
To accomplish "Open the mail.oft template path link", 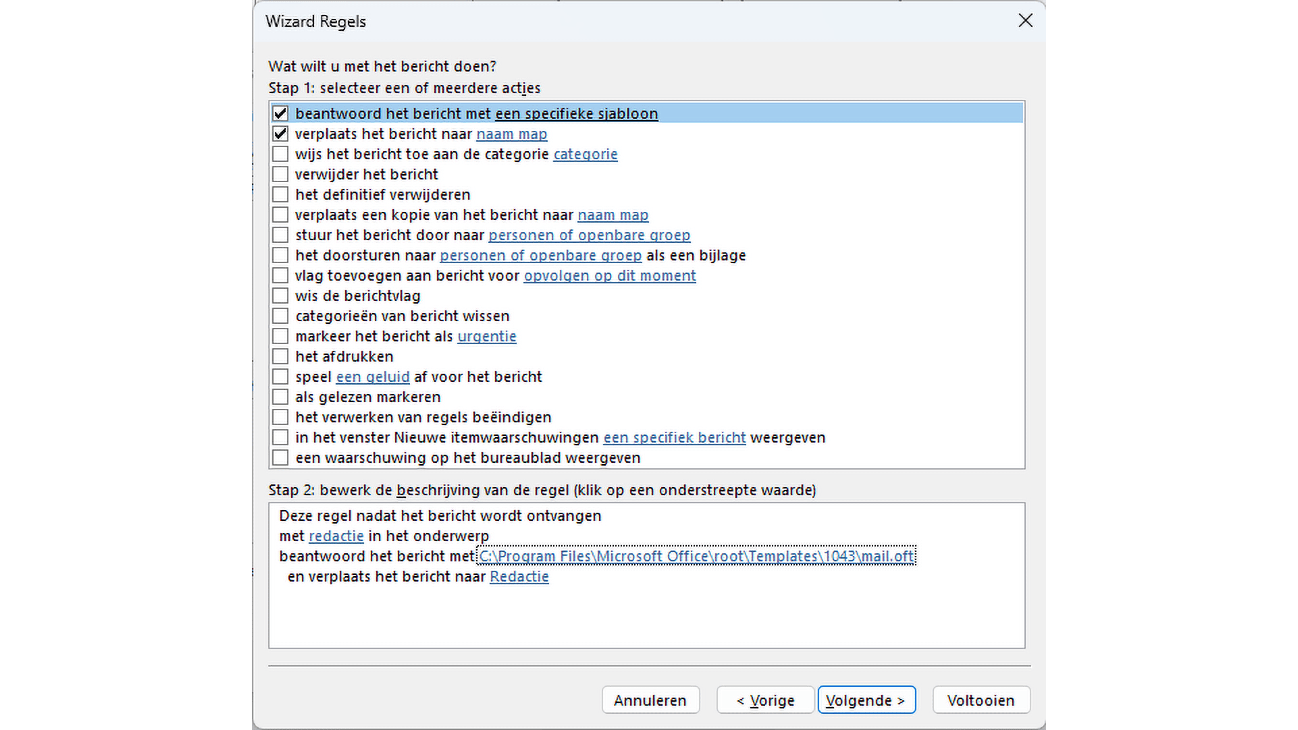I will tap(696, 556).
